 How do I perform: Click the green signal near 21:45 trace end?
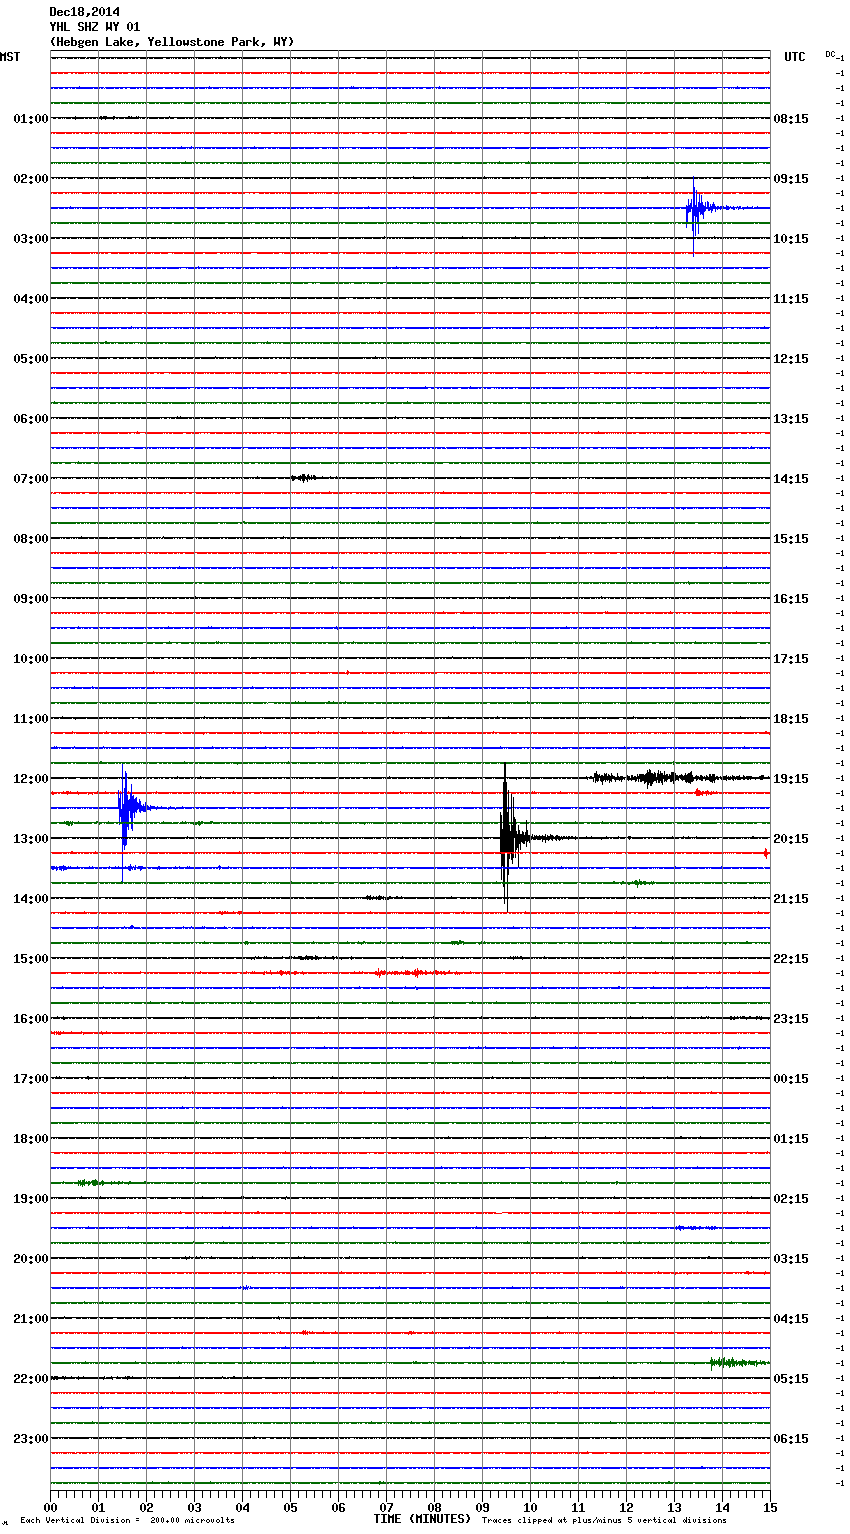click(738, 1362)
